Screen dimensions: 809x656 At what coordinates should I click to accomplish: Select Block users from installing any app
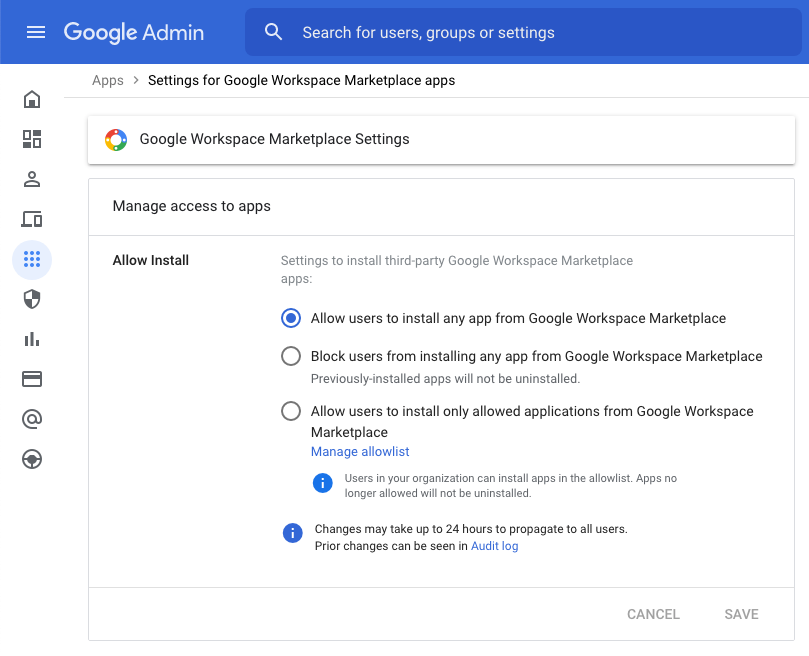(291, 356)
